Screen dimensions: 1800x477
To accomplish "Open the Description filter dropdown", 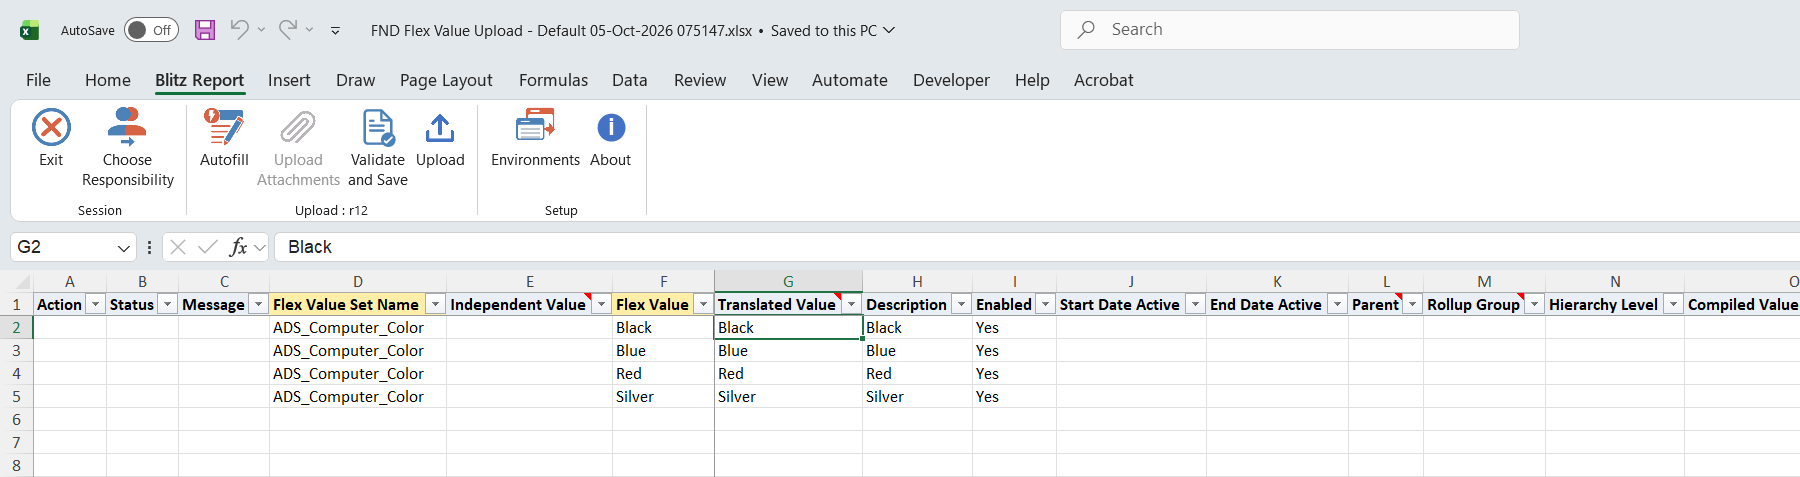I will pyautogui.click(x=961, y=304).
